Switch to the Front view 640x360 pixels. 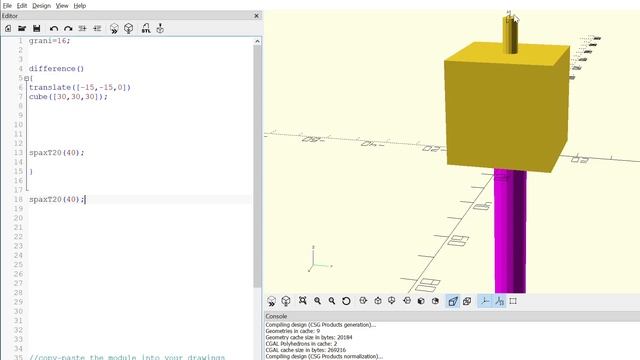coord(421,301)
